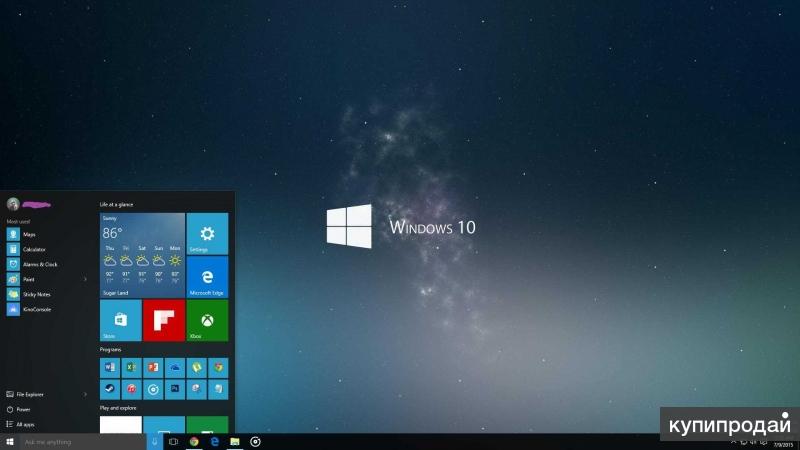Open Maps from Most used list
800x450 pixels.
tap(46, 234)
